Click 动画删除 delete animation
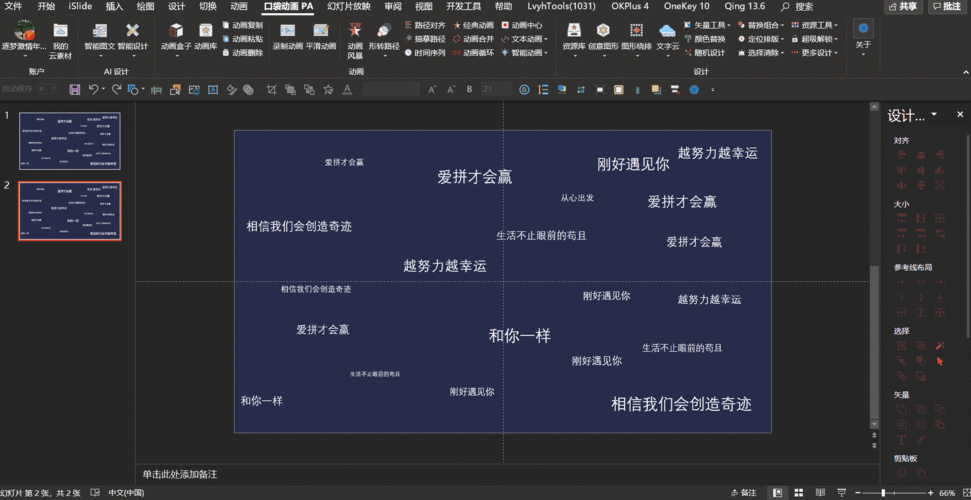This screenshot has height=500, width=971. [242, 53]
